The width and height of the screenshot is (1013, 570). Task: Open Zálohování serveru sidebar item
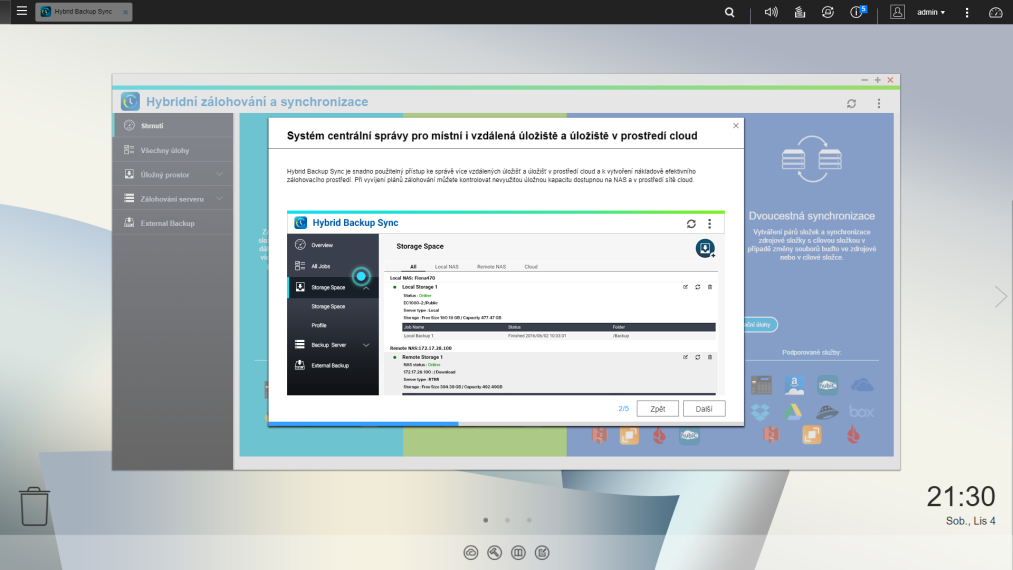173,199
